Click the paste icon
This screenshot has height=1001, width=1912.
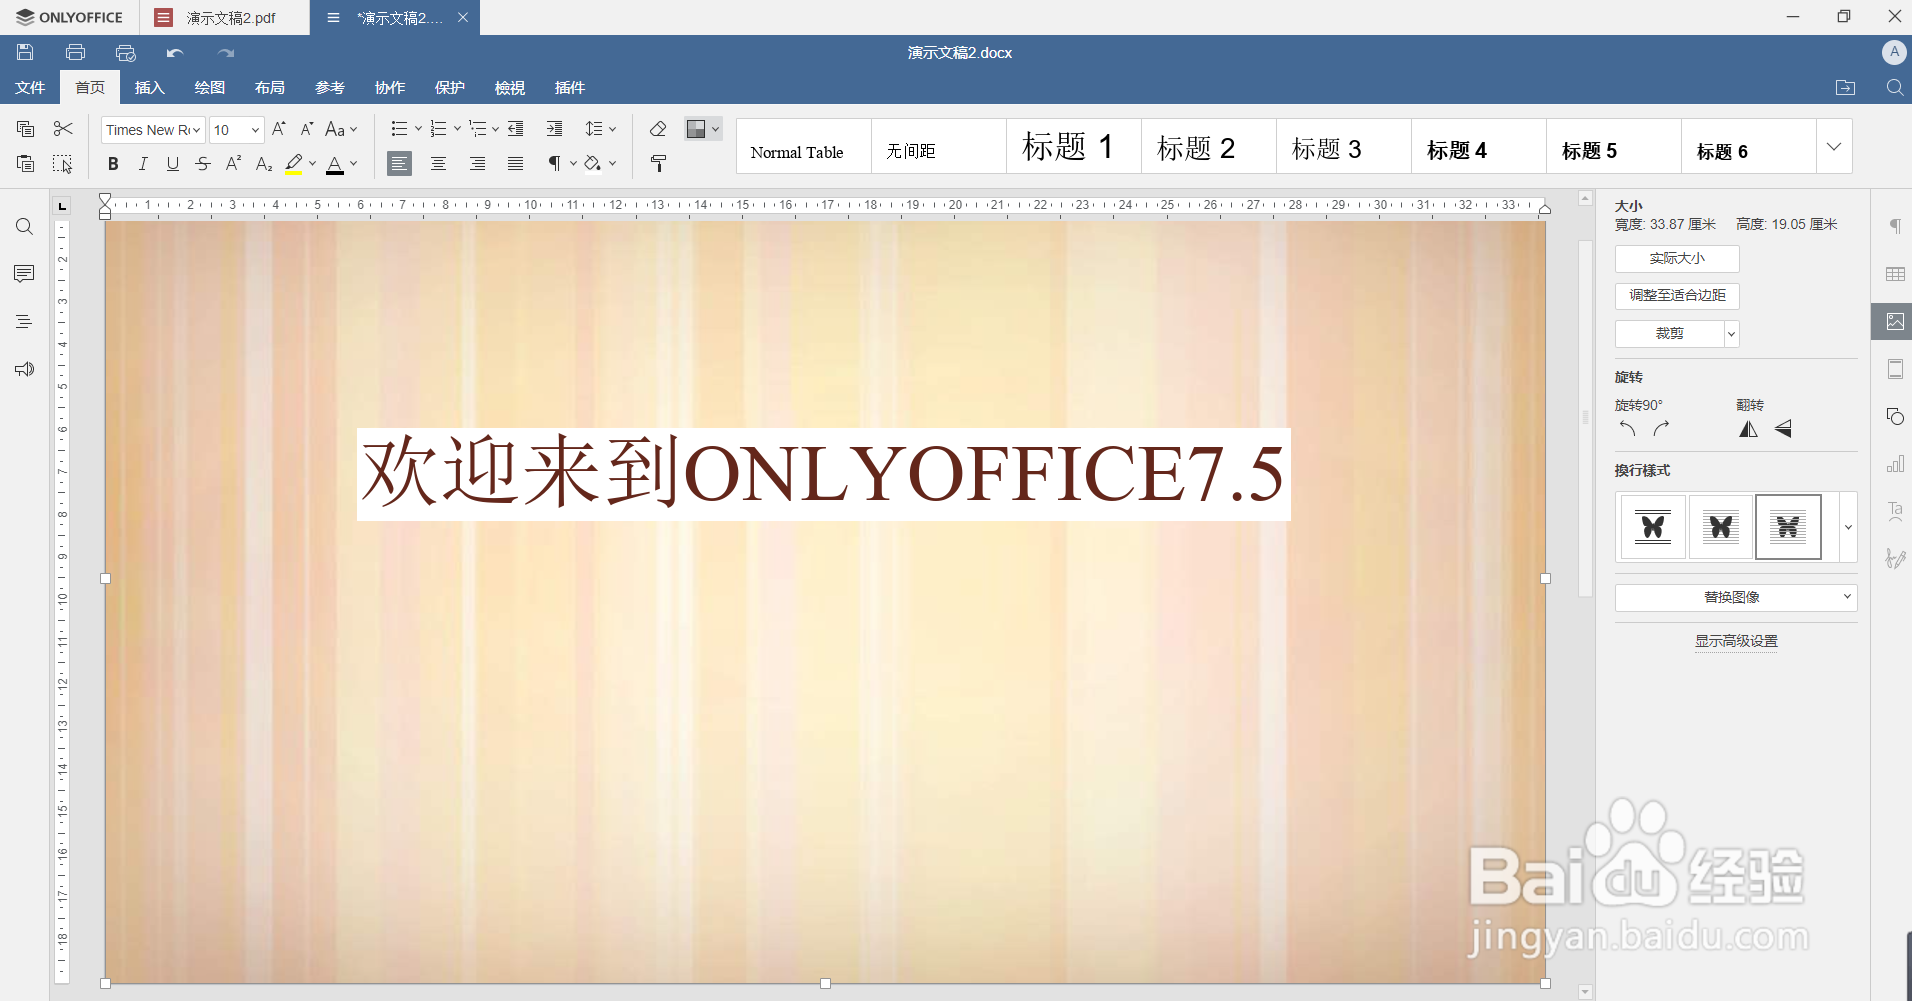(x=25, y=163)
